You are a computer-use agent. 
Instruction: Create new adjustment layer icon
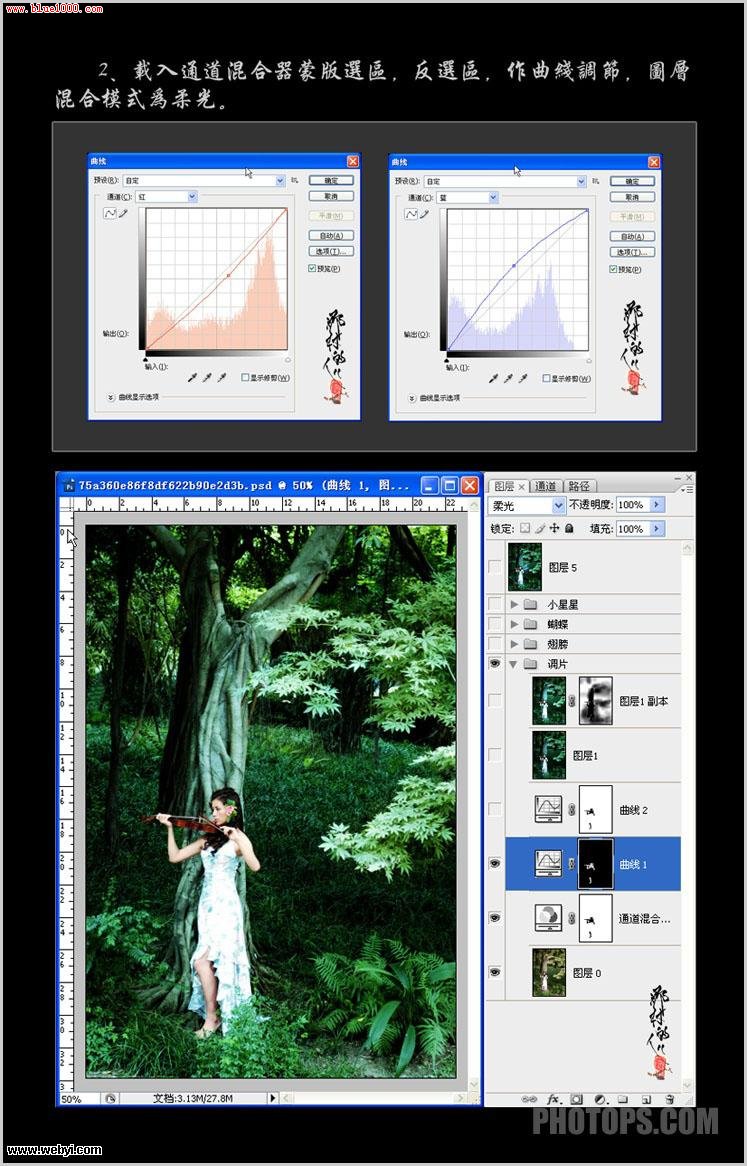[x=601, y=1098]
